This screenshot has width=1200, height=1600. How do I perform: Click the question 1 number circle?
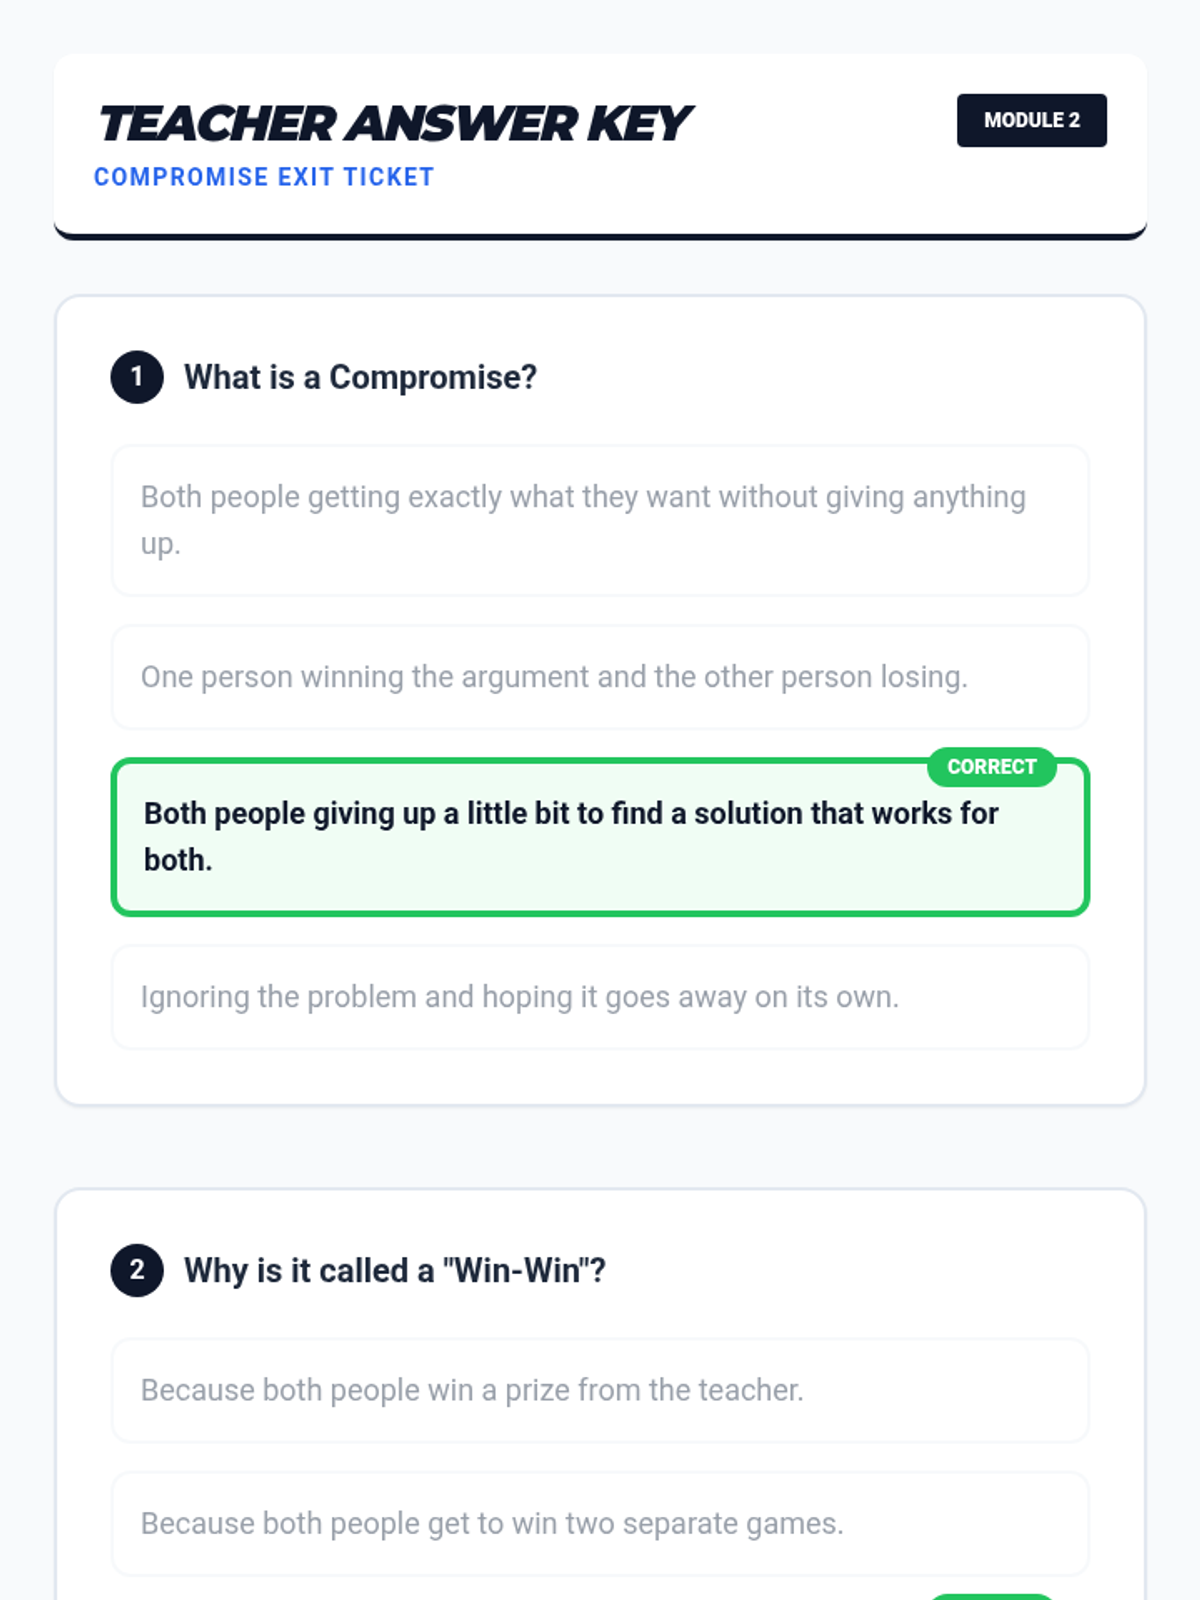pos(137,377)
